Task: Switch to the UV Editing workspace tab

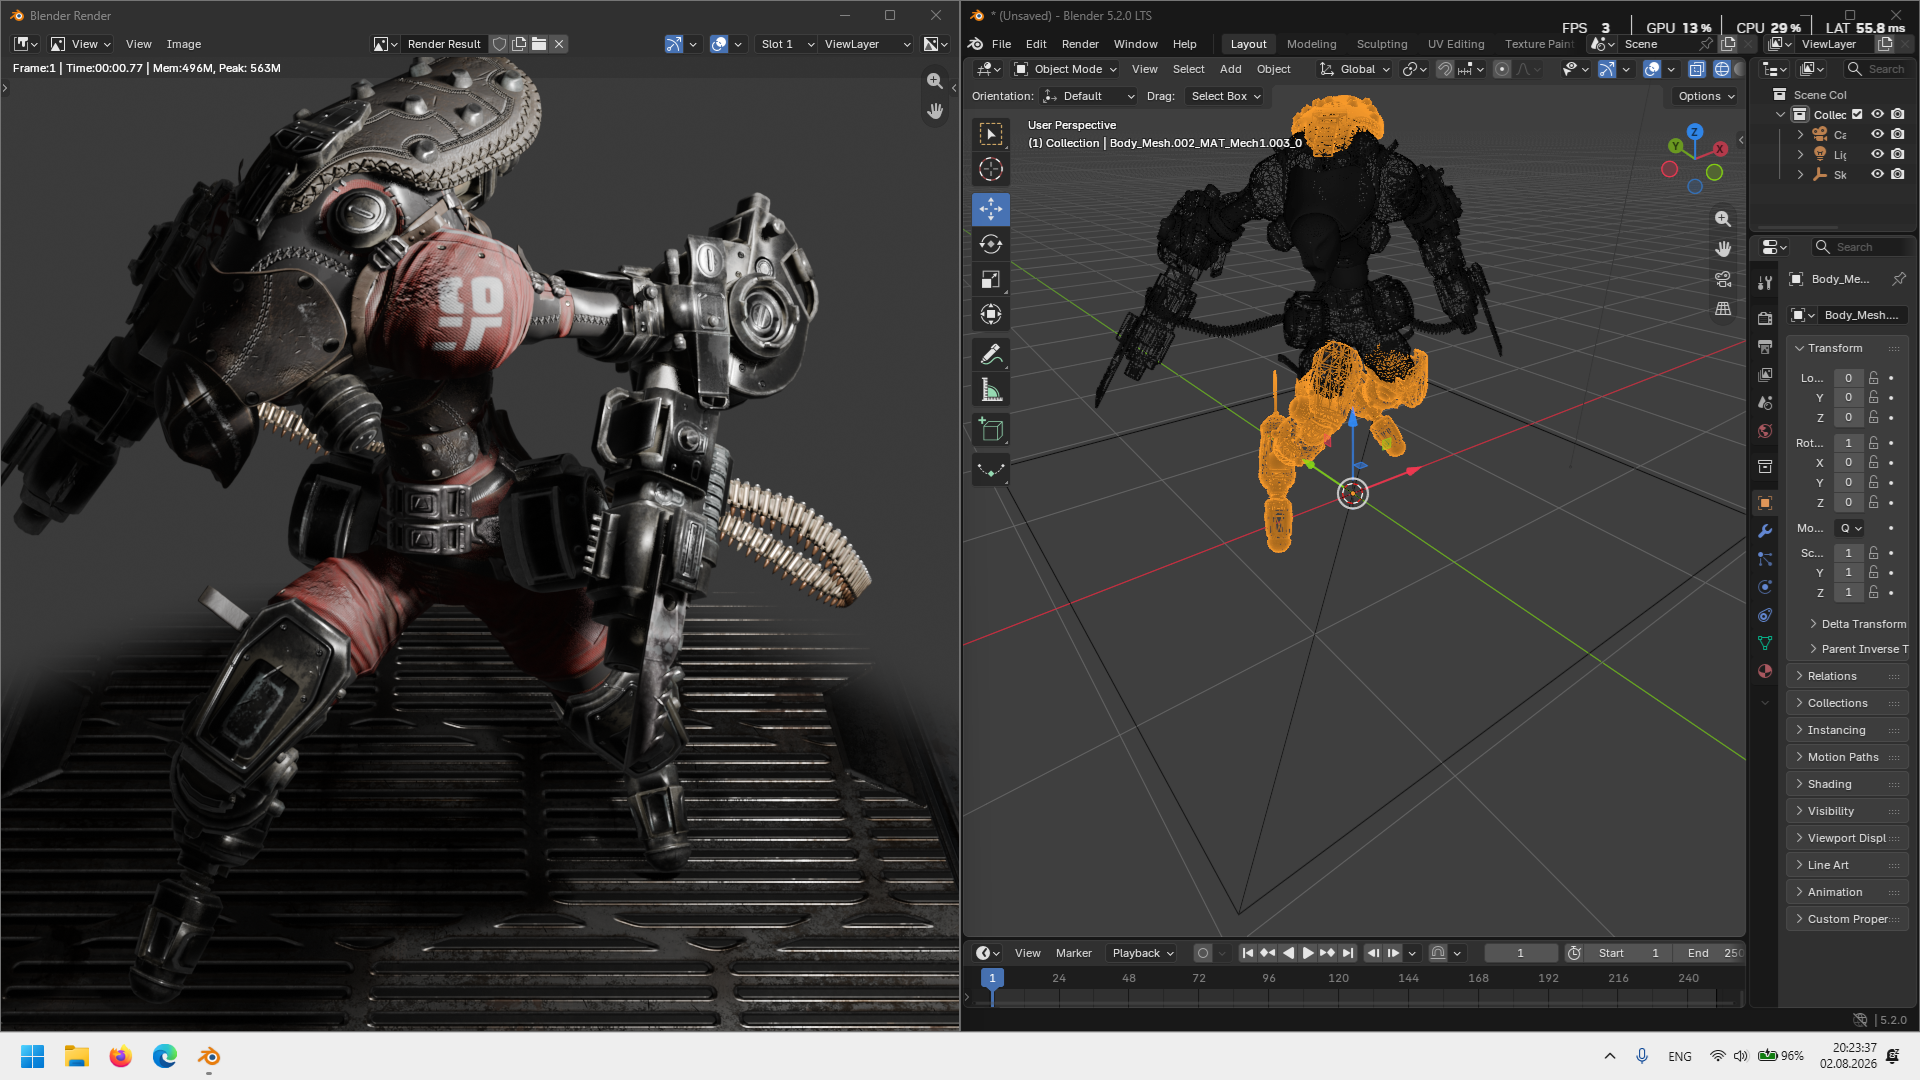Action: 1455,44
